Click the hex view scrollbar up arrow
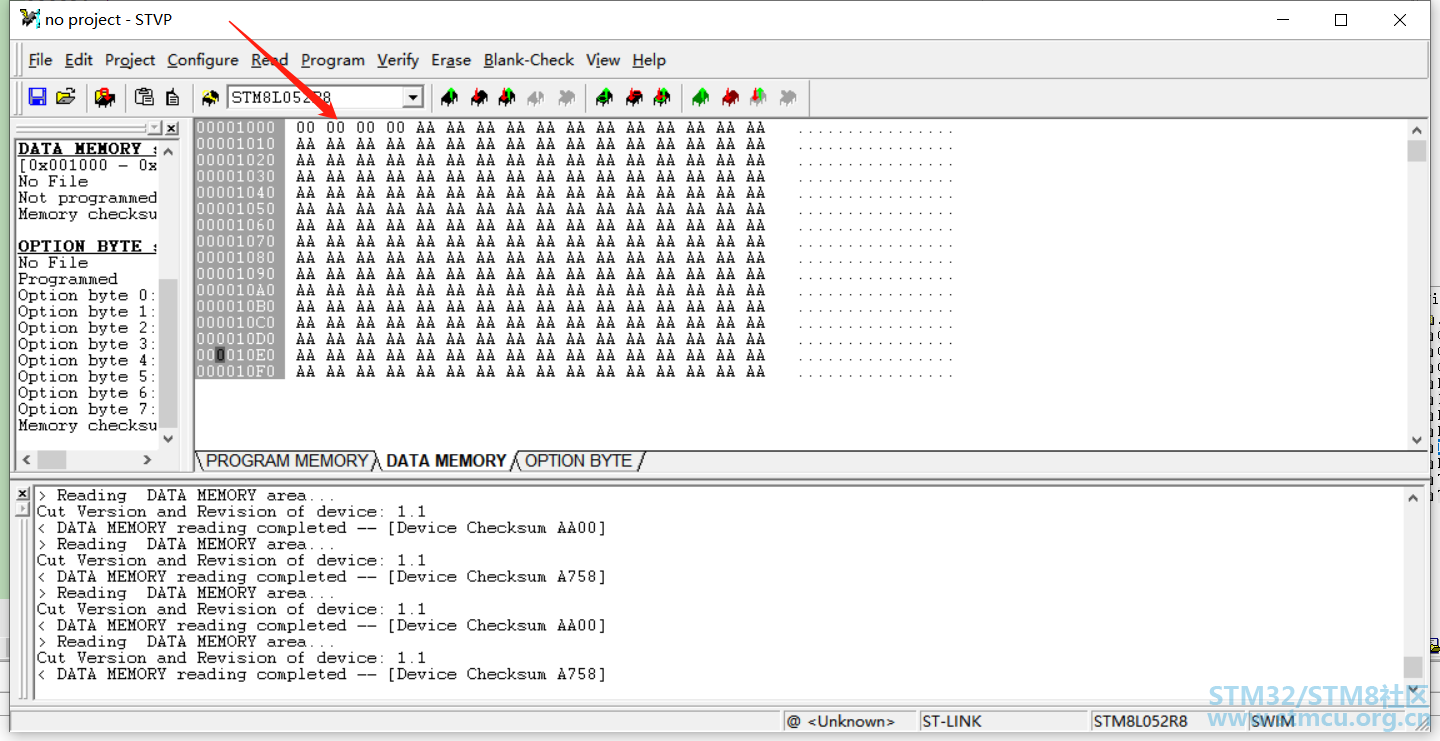 1416,130
